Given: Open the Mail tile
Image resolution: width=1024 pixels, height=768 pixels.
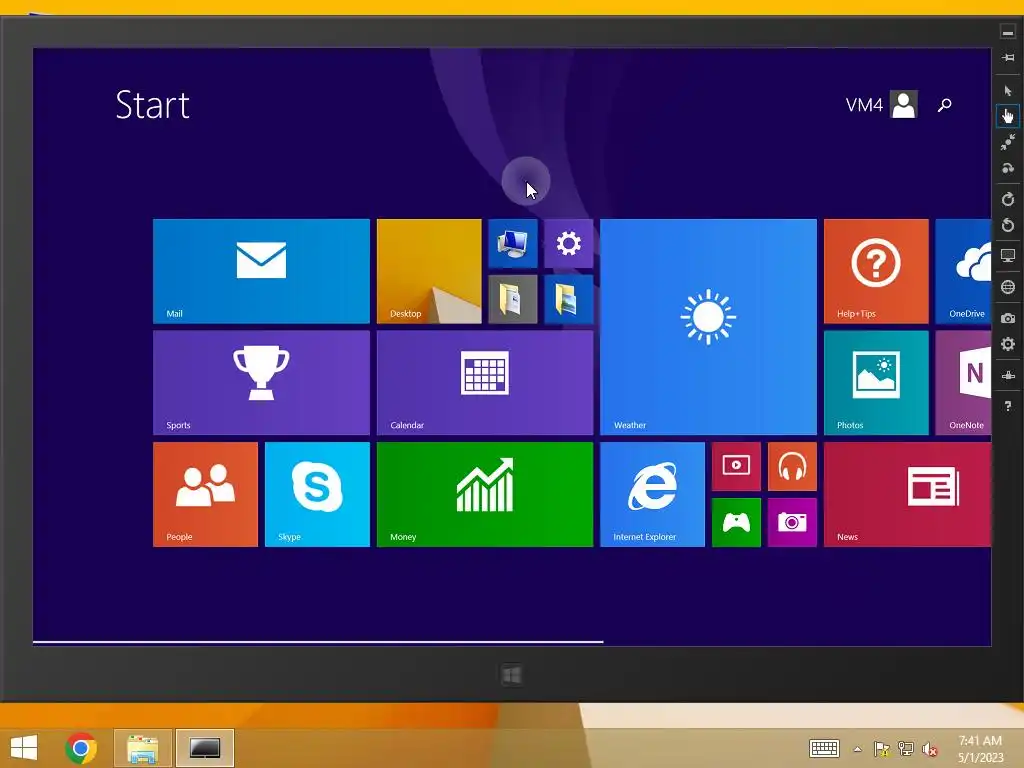Looking at the screenshot, I should tap(261, 271).
